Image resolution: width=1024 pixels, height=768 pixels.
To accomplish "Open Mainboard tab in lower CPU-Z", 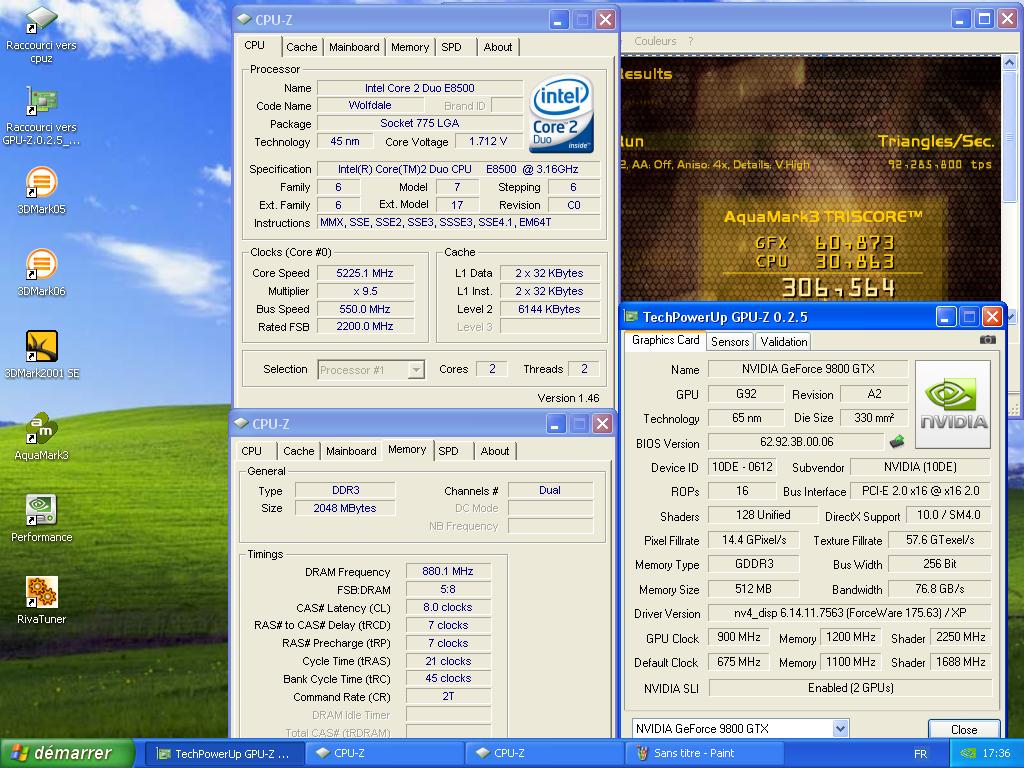I will click(x=351, y=451).
